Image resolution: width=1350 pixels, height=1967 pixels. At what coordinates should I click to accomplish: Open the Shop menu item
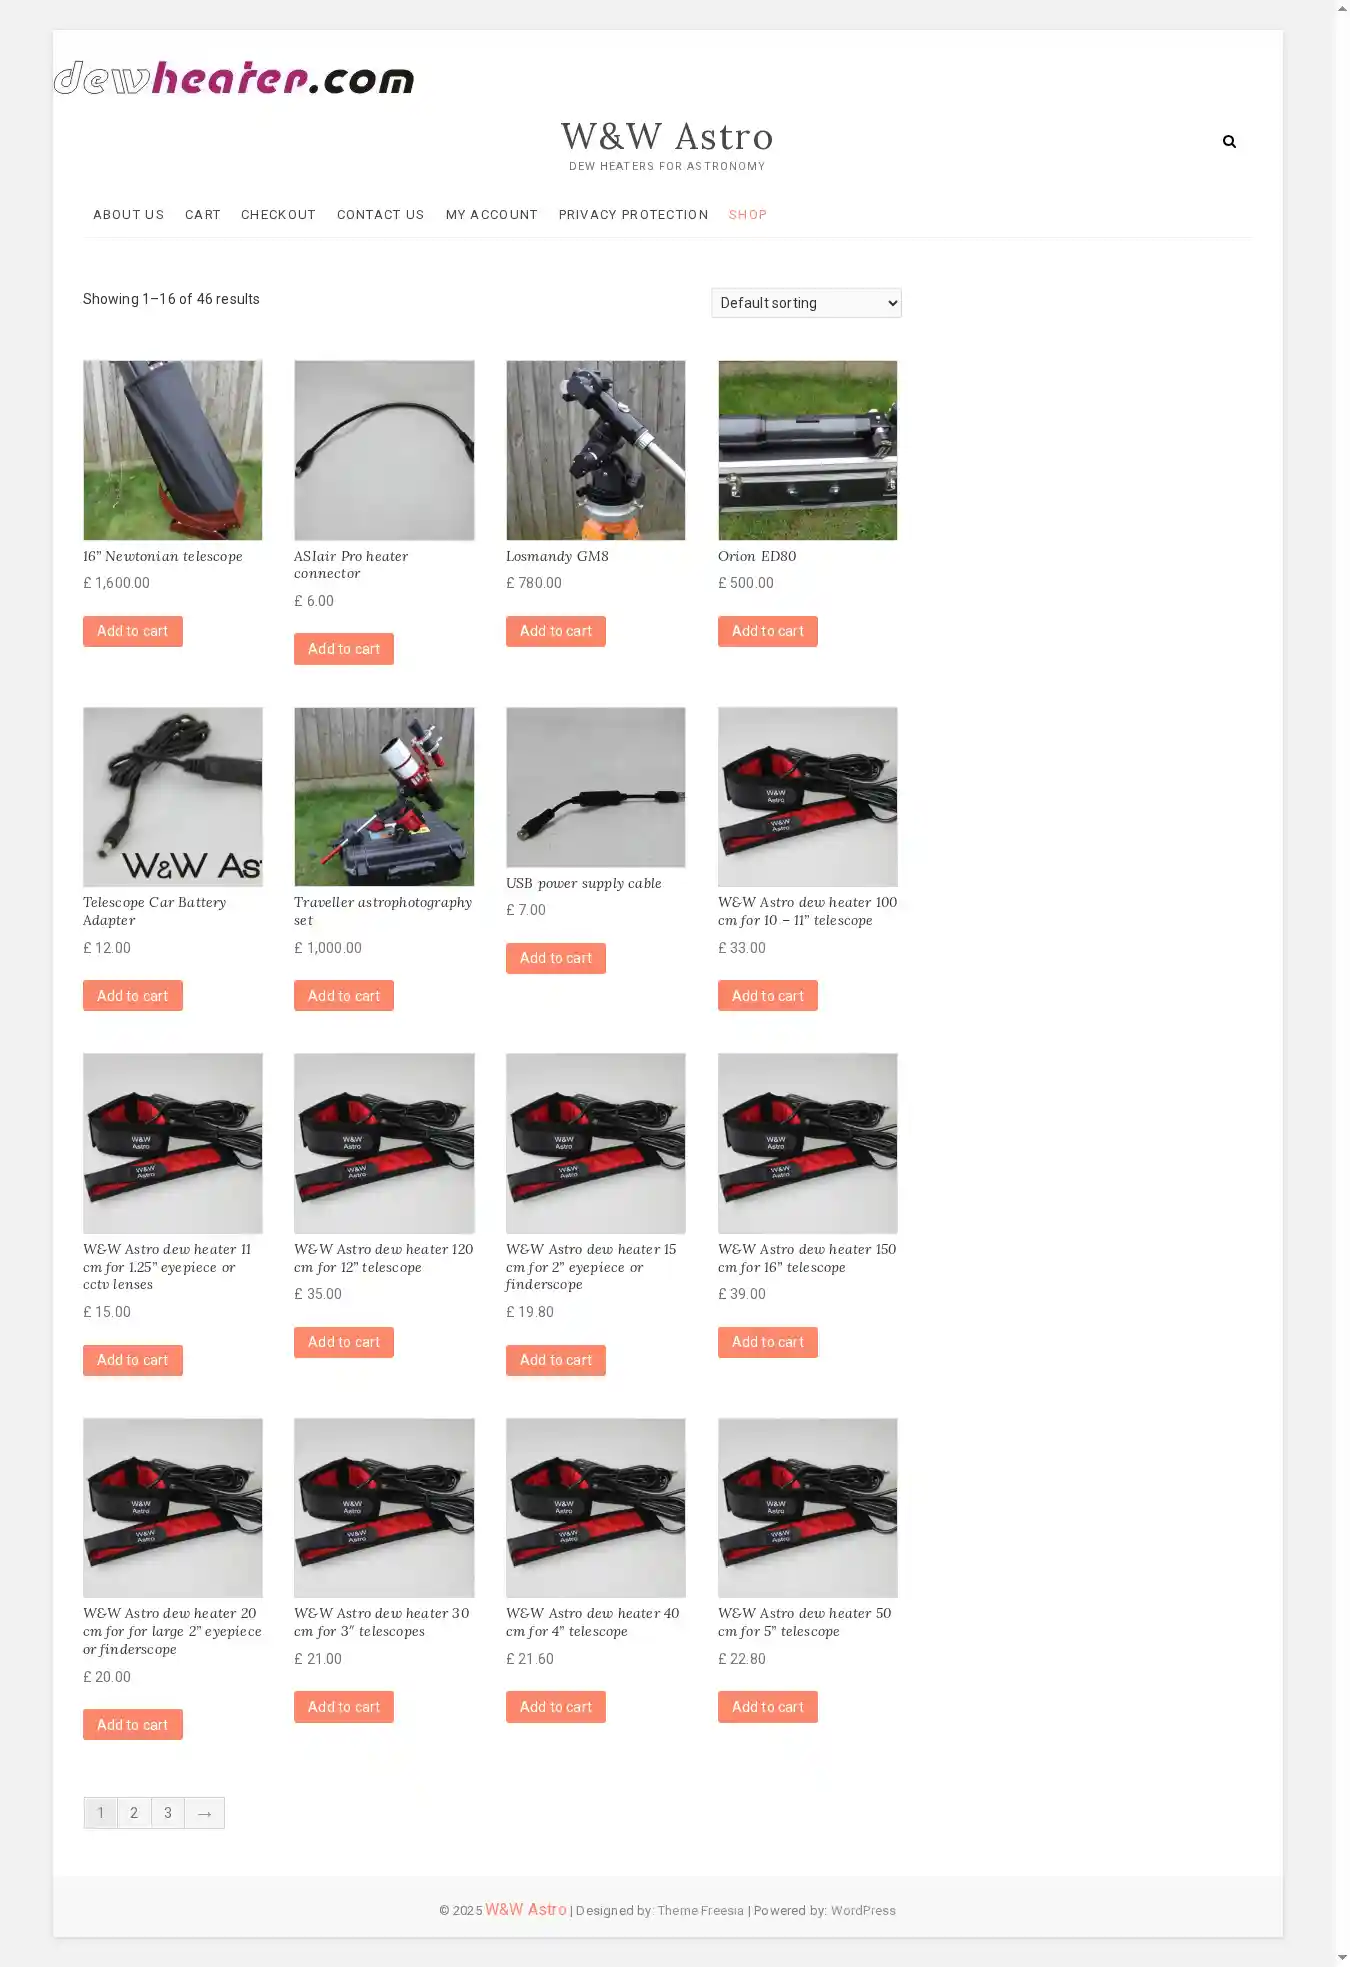coord(748,215)
